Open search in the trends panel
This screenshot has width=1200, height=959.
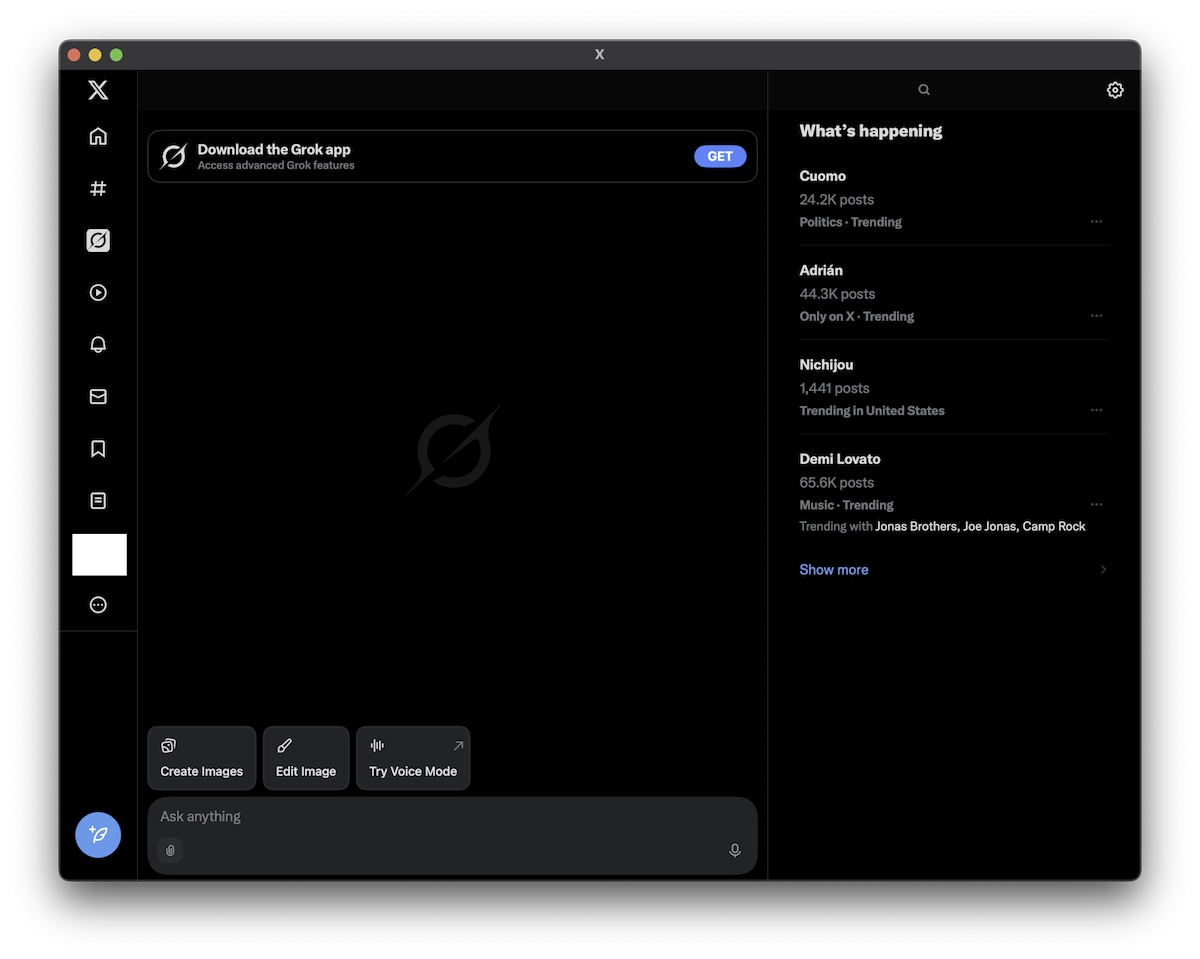922,89
